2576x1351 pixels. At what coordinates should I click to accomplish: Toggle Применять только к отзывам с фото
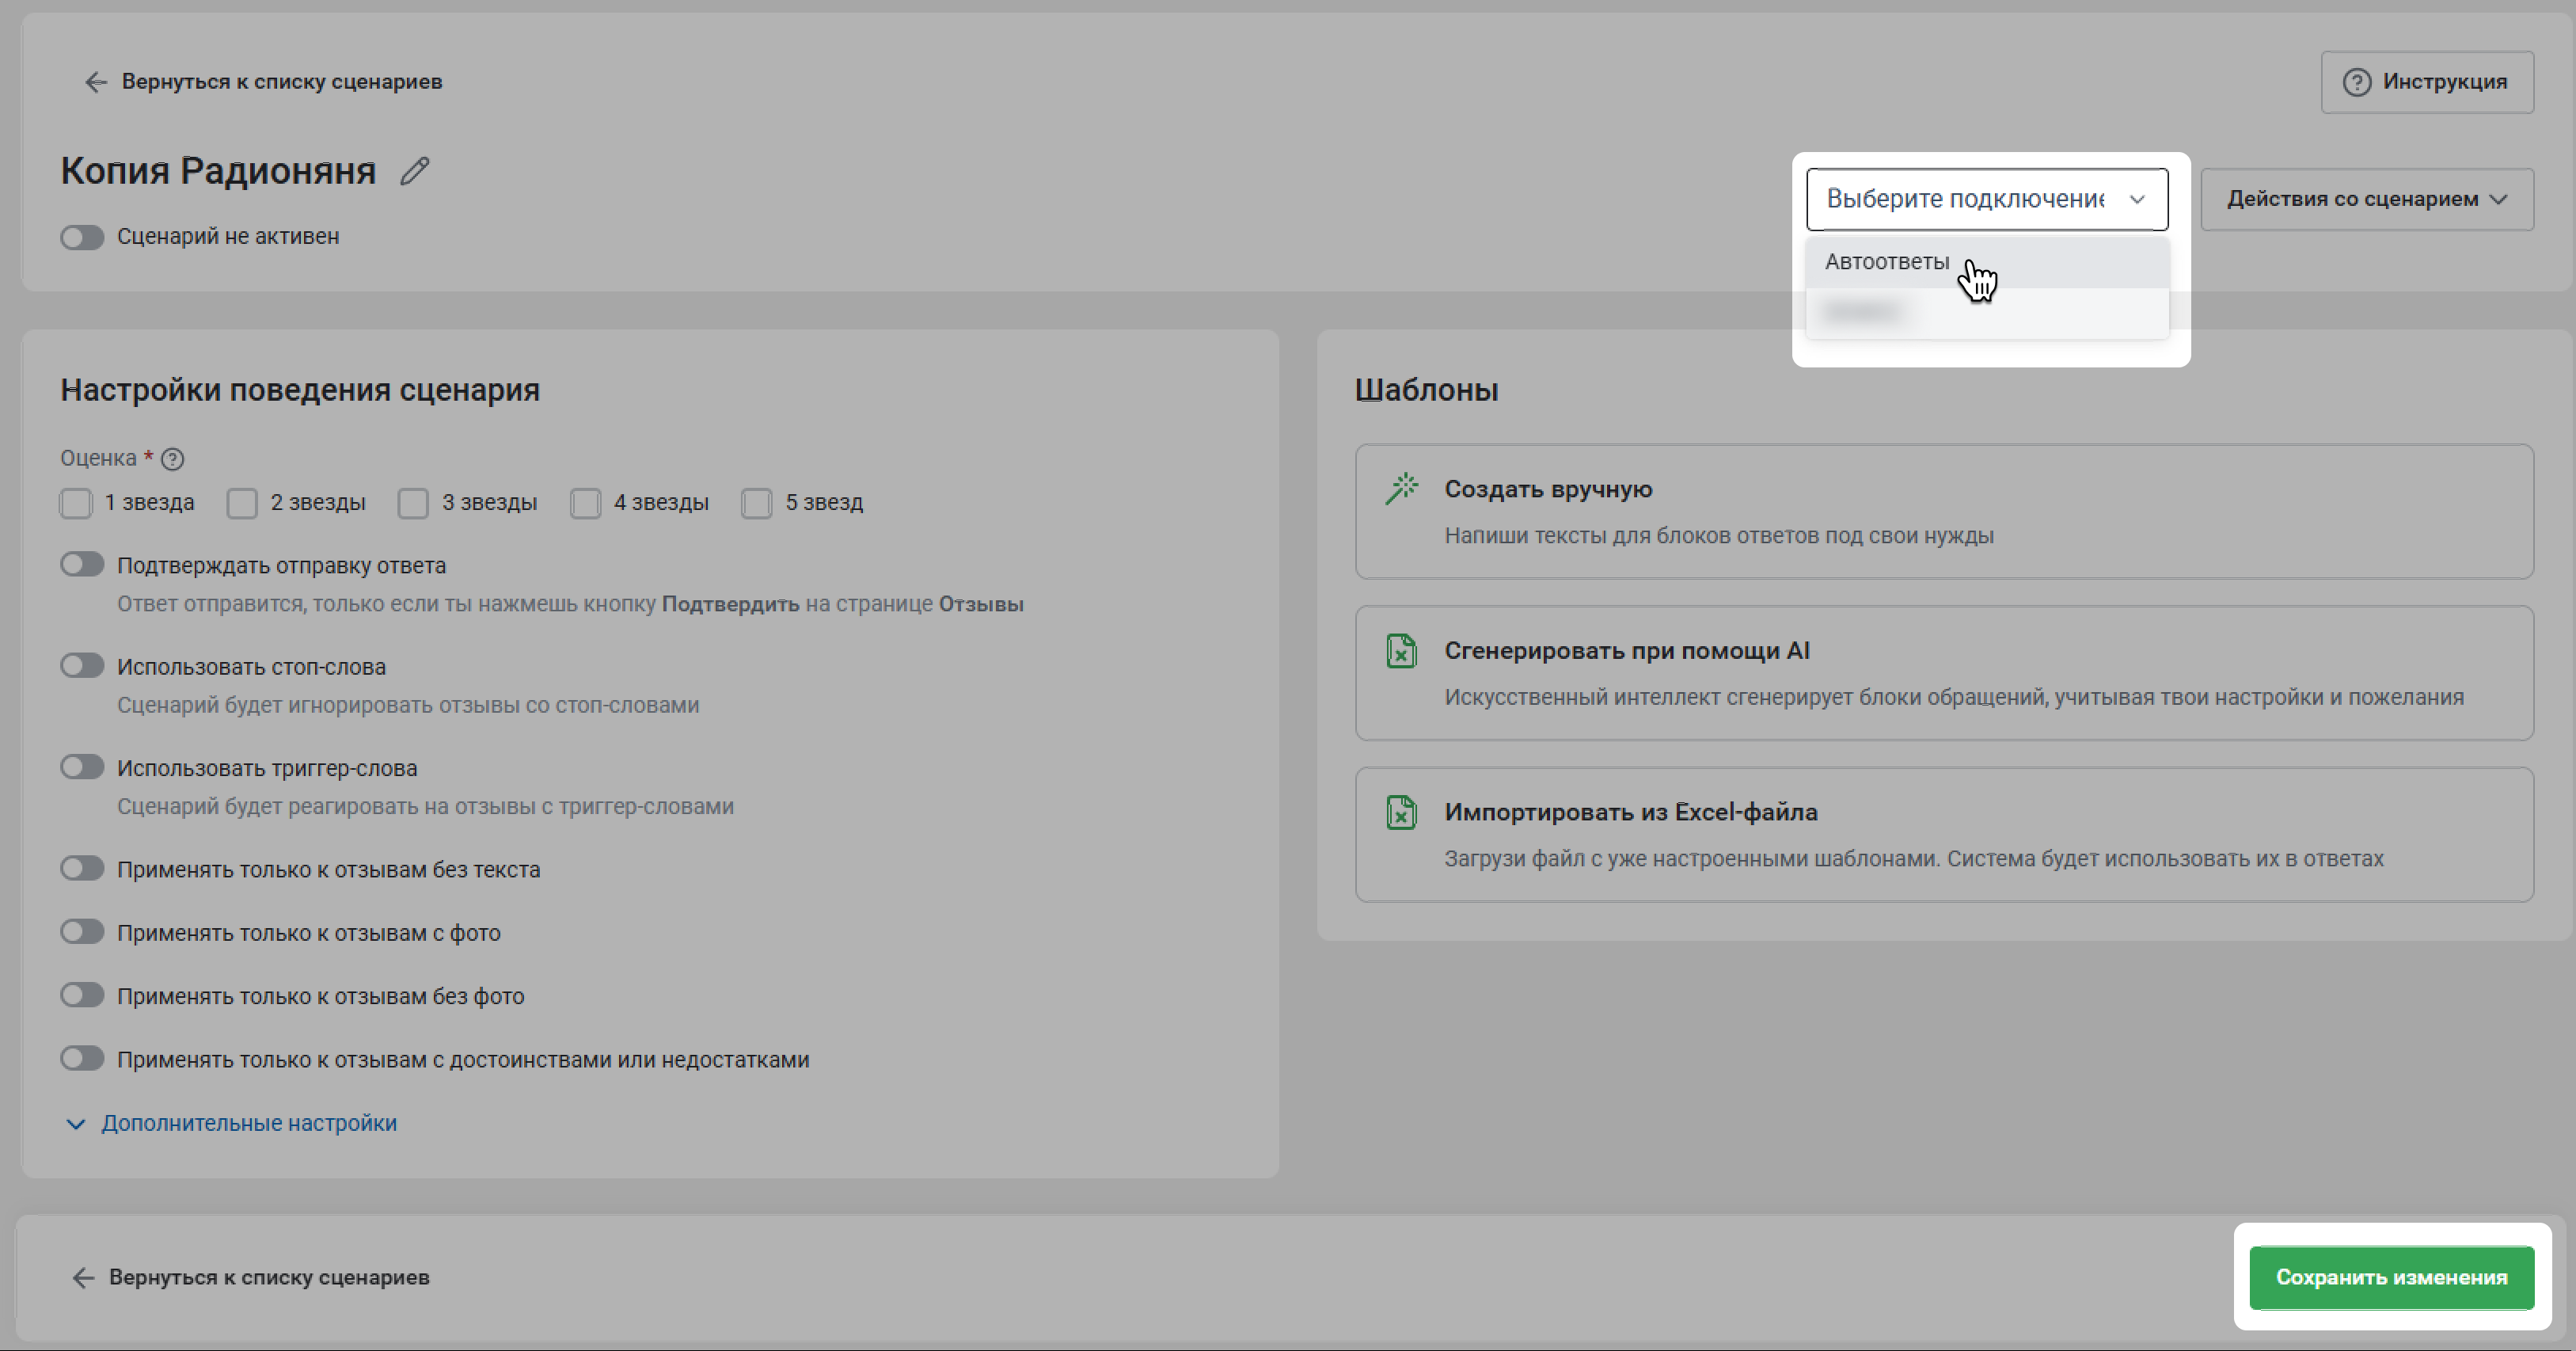(82, 932)
